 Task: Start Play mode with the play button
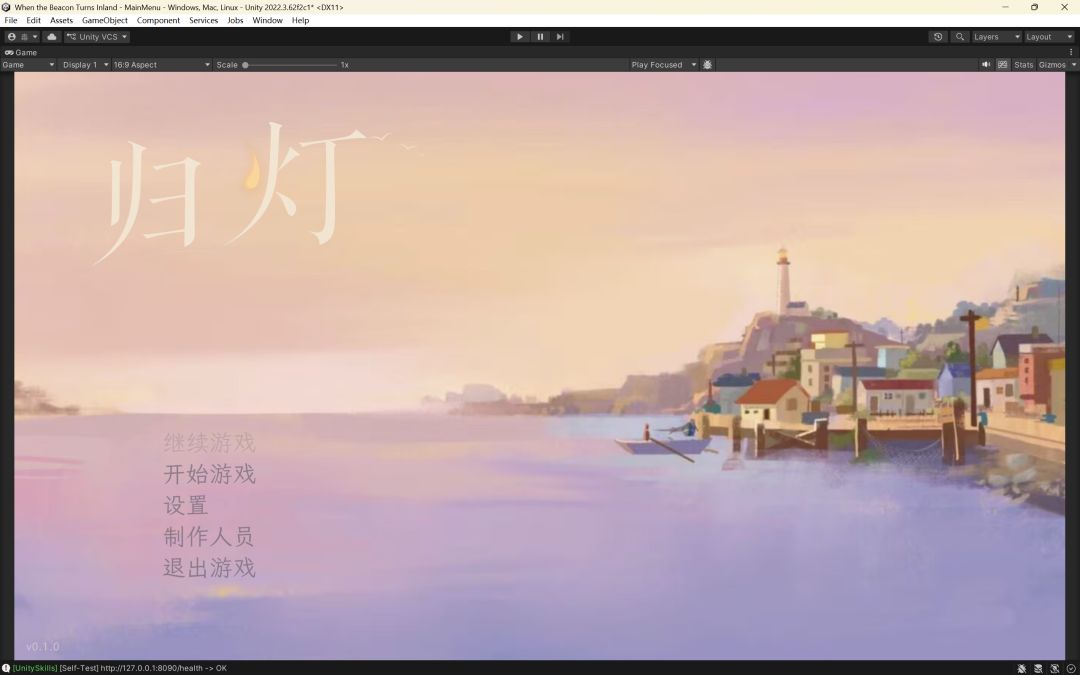520,37
